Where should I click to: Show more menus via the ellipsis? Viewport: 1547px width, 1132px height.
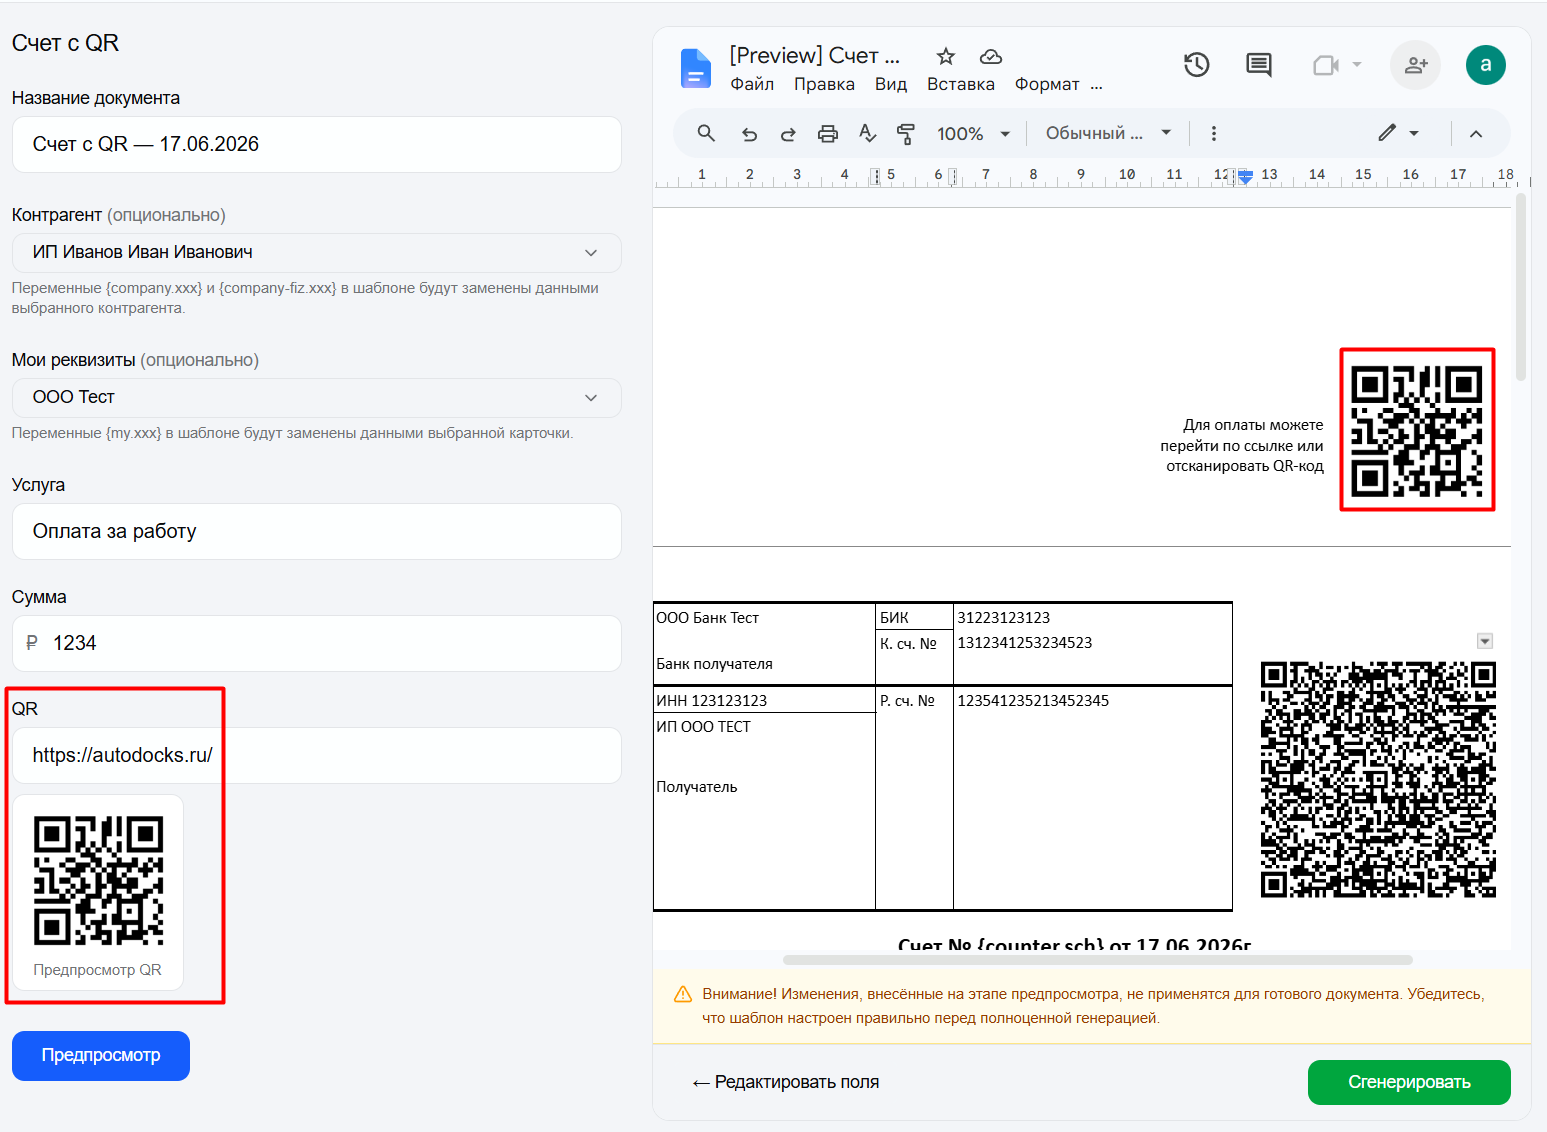pyautogui.click(x=1097, y=85)
